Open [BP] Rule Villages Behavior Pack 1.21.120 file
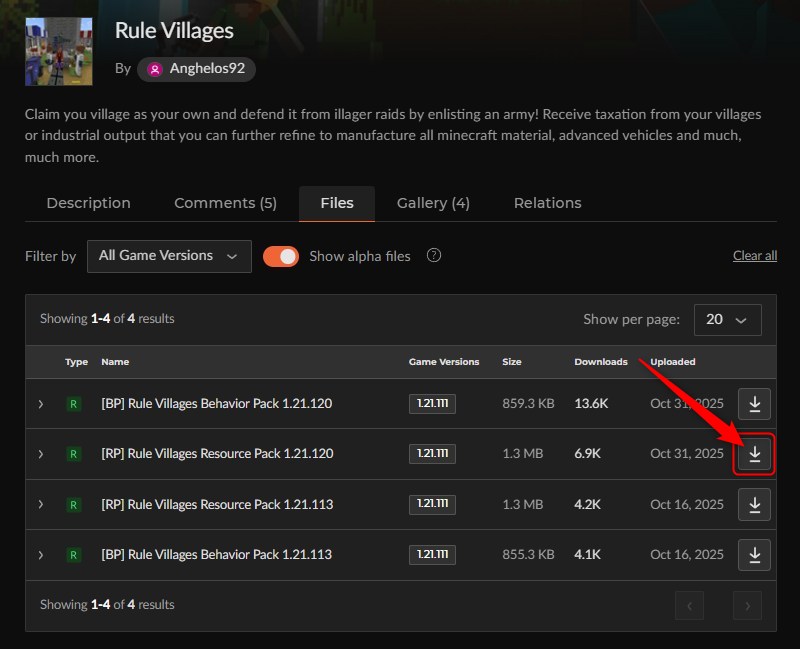 216,404
